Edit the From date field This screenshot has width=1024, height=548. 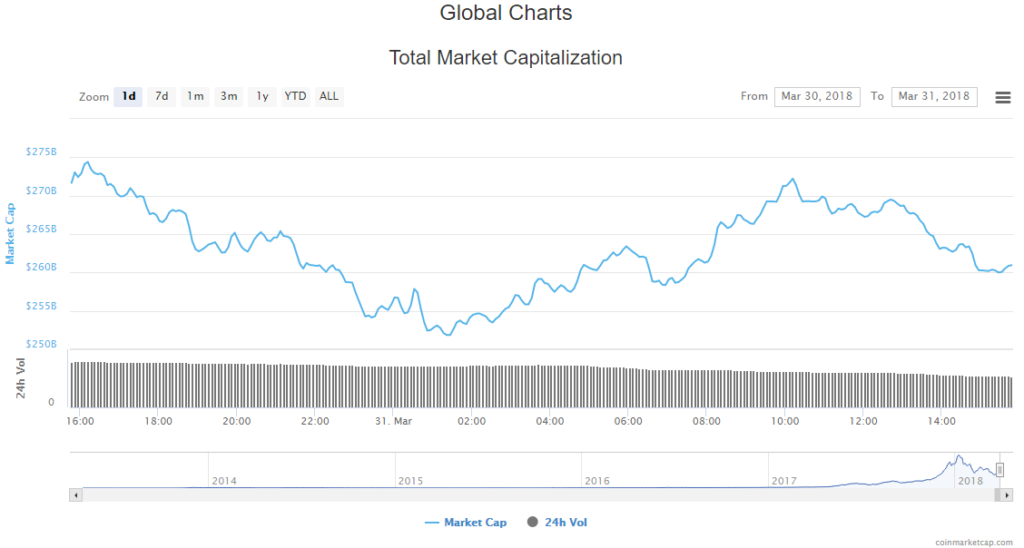[x=817, y=96]
